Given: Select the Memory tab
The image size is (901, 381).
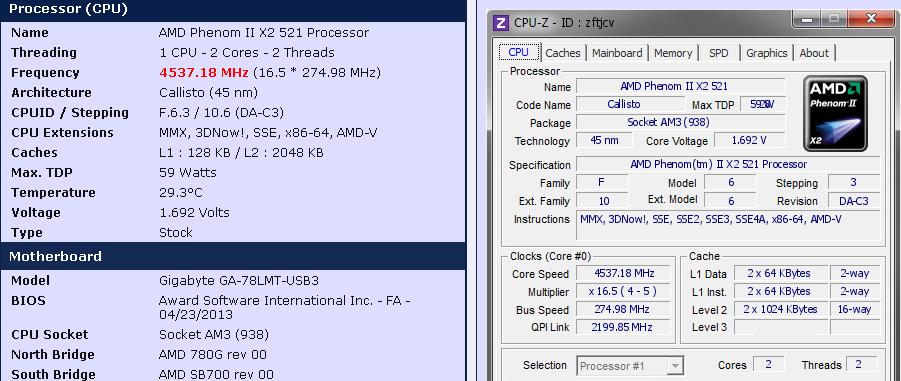Looking at the screenshot, I should tap(673, 53).
